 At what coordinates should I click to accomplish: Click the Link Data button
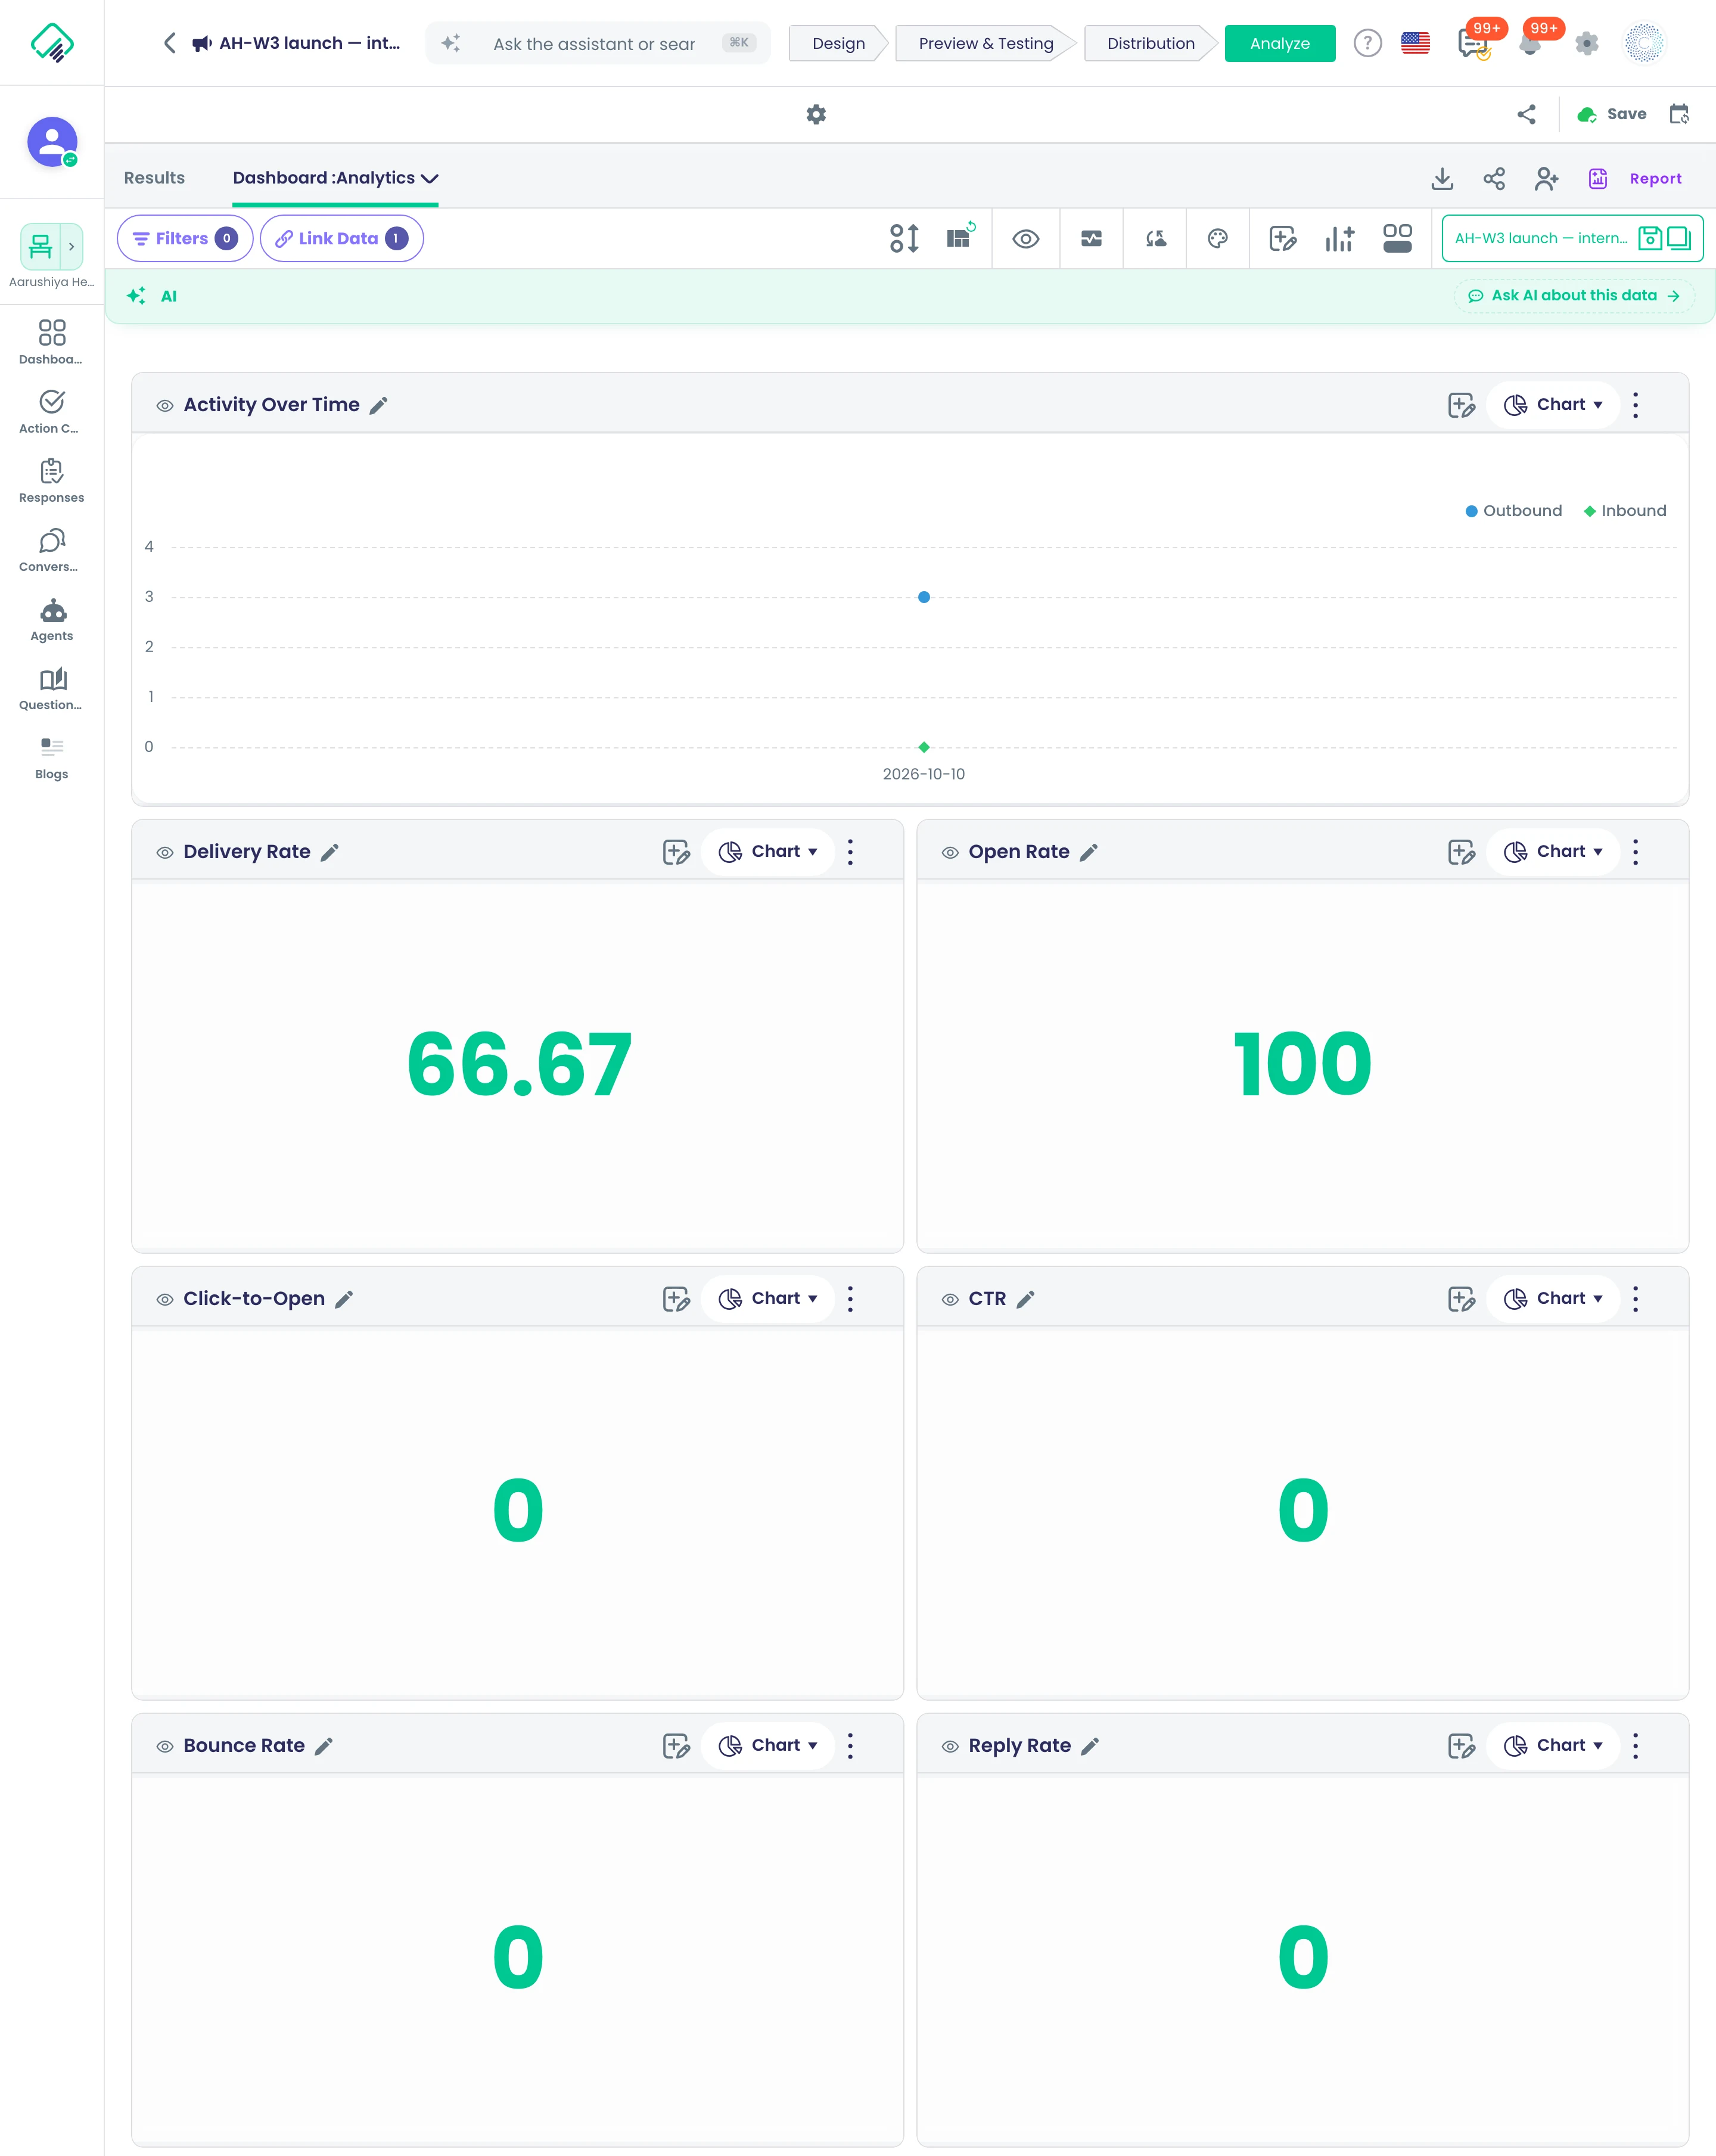342,238
